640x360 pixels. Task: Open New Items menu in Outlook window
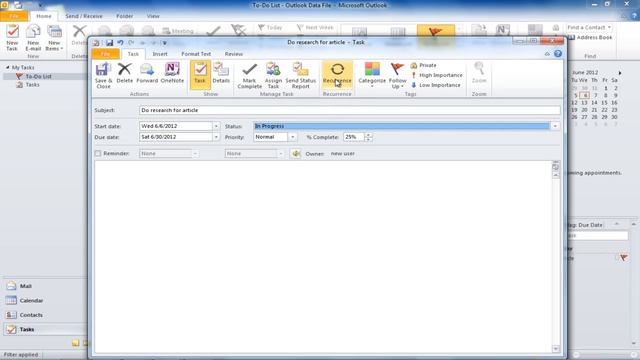pyautogui.click(x=54, y=38)
